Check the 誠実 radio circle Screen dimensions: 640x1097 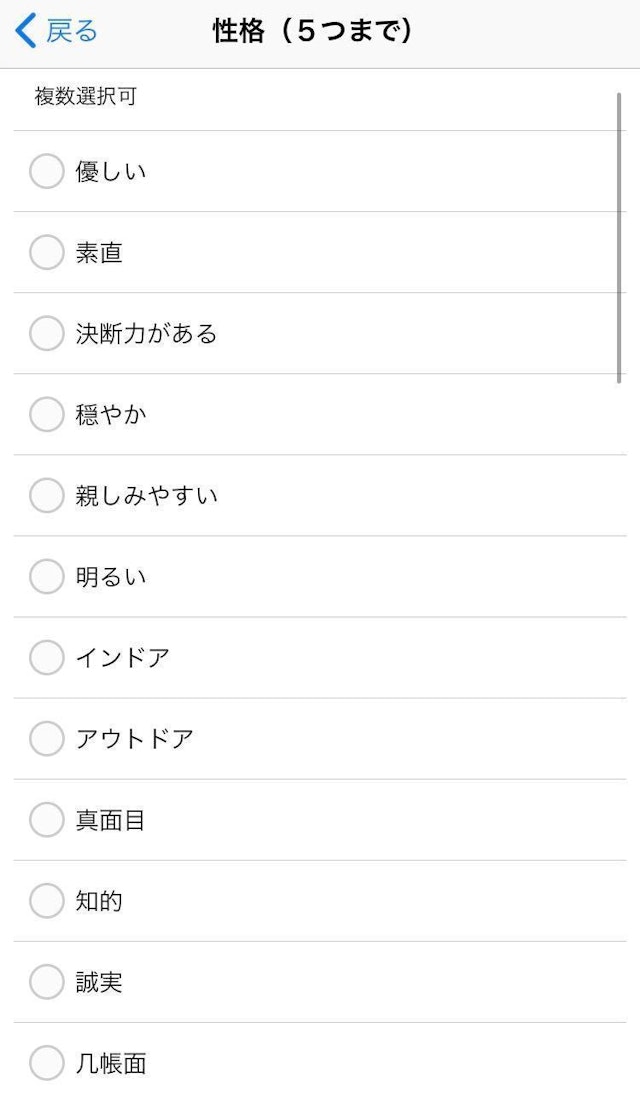pyautogui.click(x=47, y=982)
